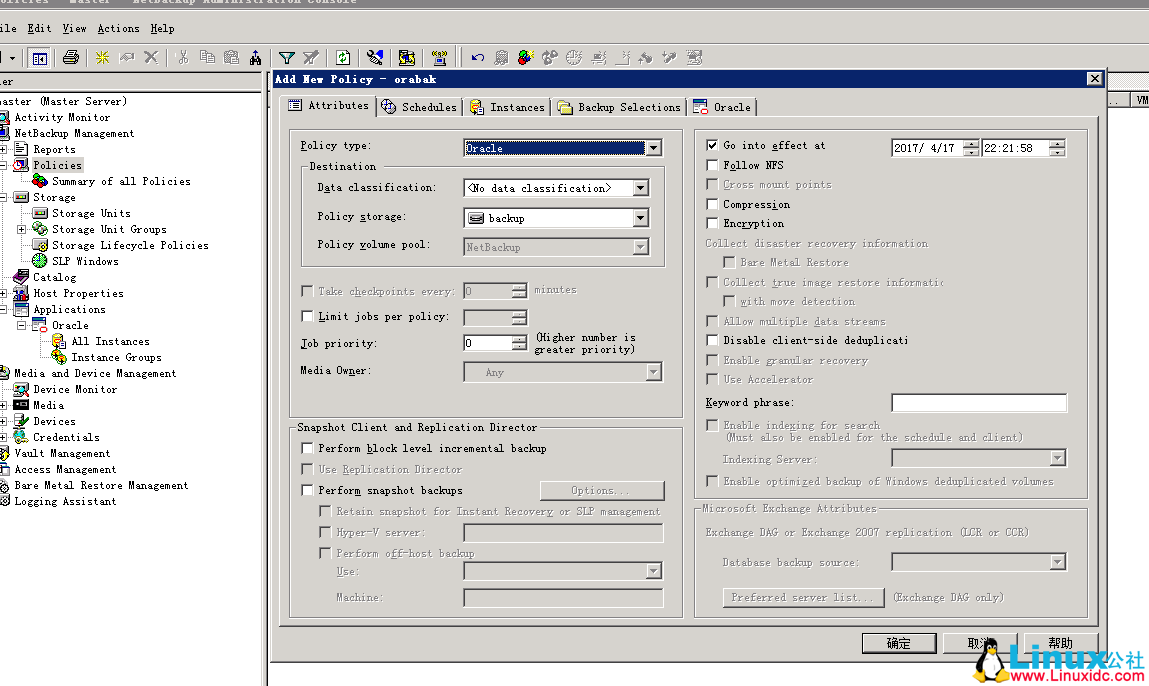Open the Actions menu

coord(118,29)
